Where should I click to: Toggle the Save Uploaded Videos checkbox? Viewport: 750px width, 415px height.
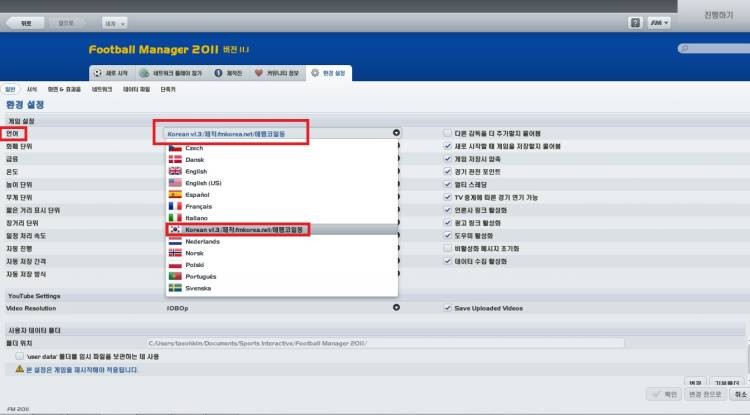click(448, 308)
